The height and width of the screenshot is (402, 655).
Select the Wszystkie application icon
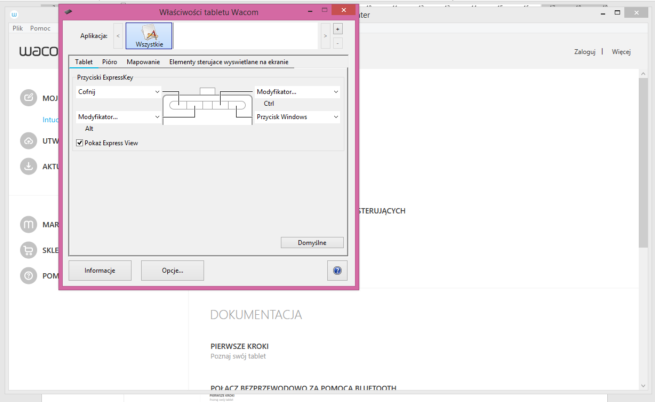pyautogui.click(x=148, y=35)
